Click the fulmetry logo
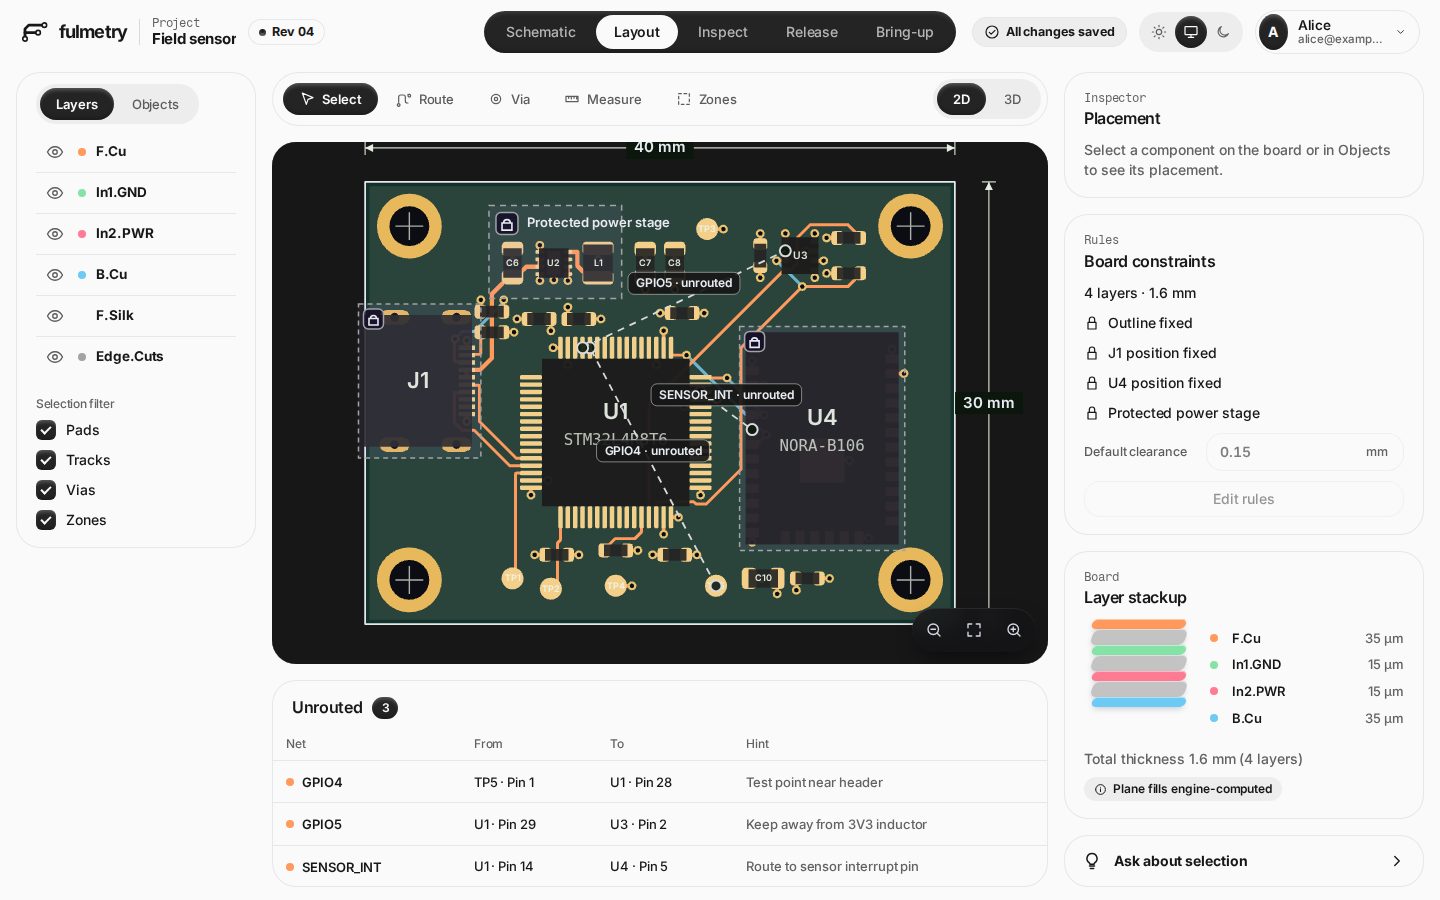 tap(74, 32)
